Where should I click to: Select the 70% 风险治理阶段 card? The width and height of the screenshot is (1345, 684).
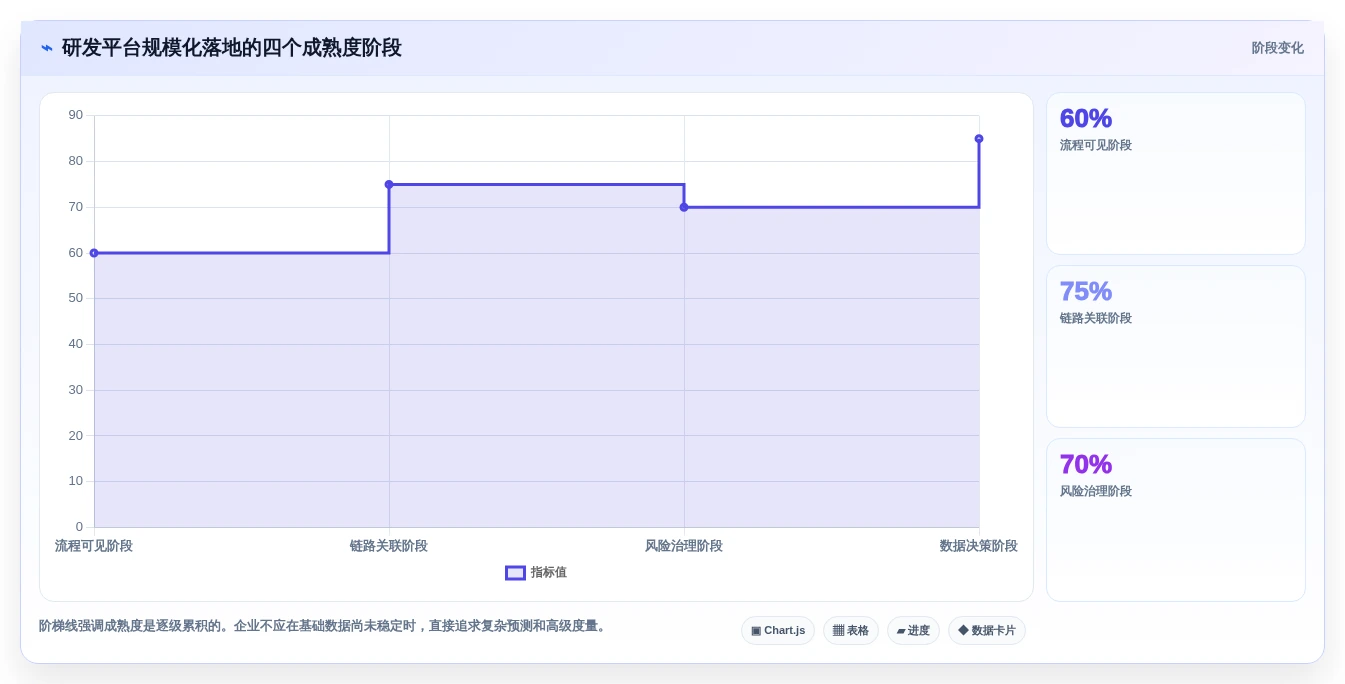point(1176,520)
